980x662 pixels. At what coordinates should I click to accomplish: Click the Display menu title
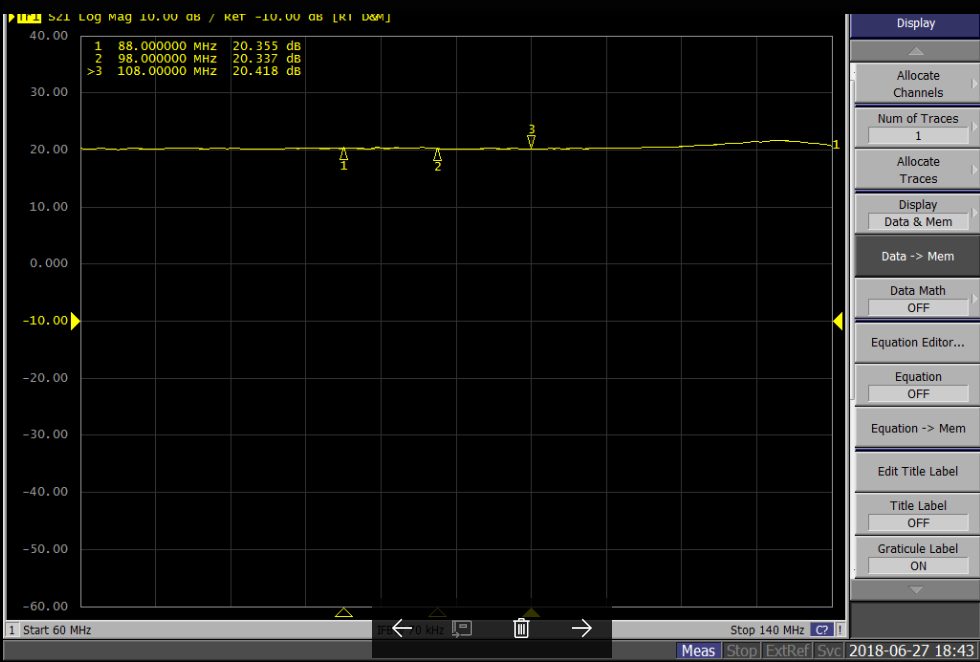[915, 24]
